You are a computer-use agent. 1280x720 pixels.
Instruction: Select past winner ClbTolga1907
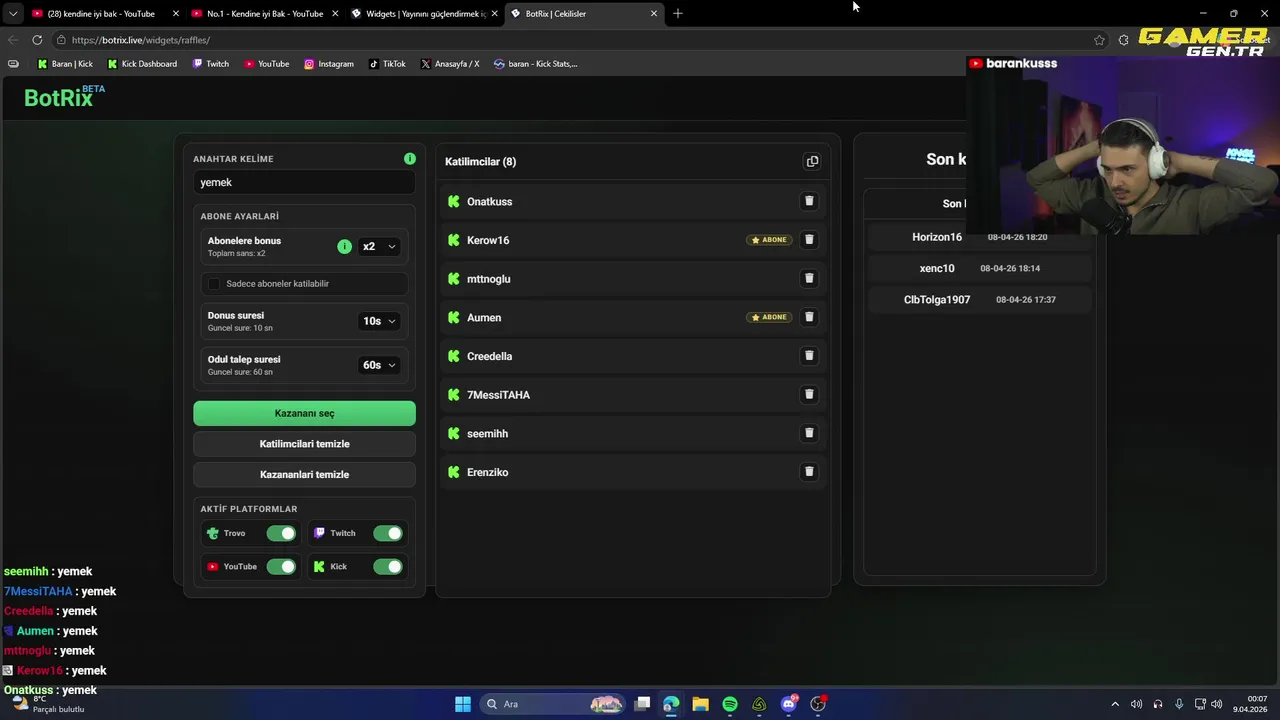pos(980,300)
